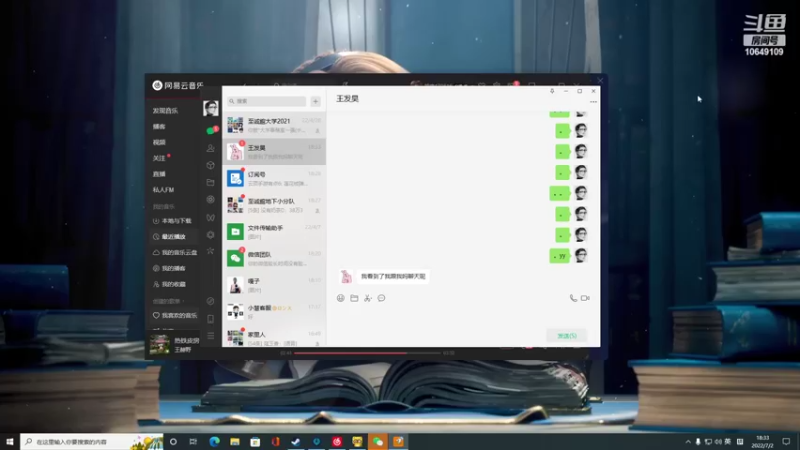Open 我喜欢的音乐 playlist in NetEase Music

(x=175, y=315)
